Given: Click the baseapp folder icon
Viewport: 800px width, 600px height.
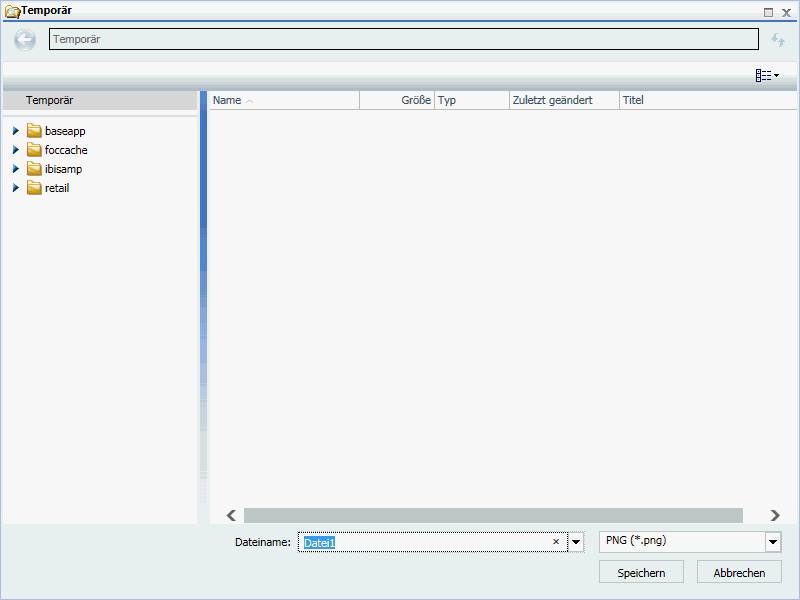Looking at the screenshot, I should click(x=34, y=131).
